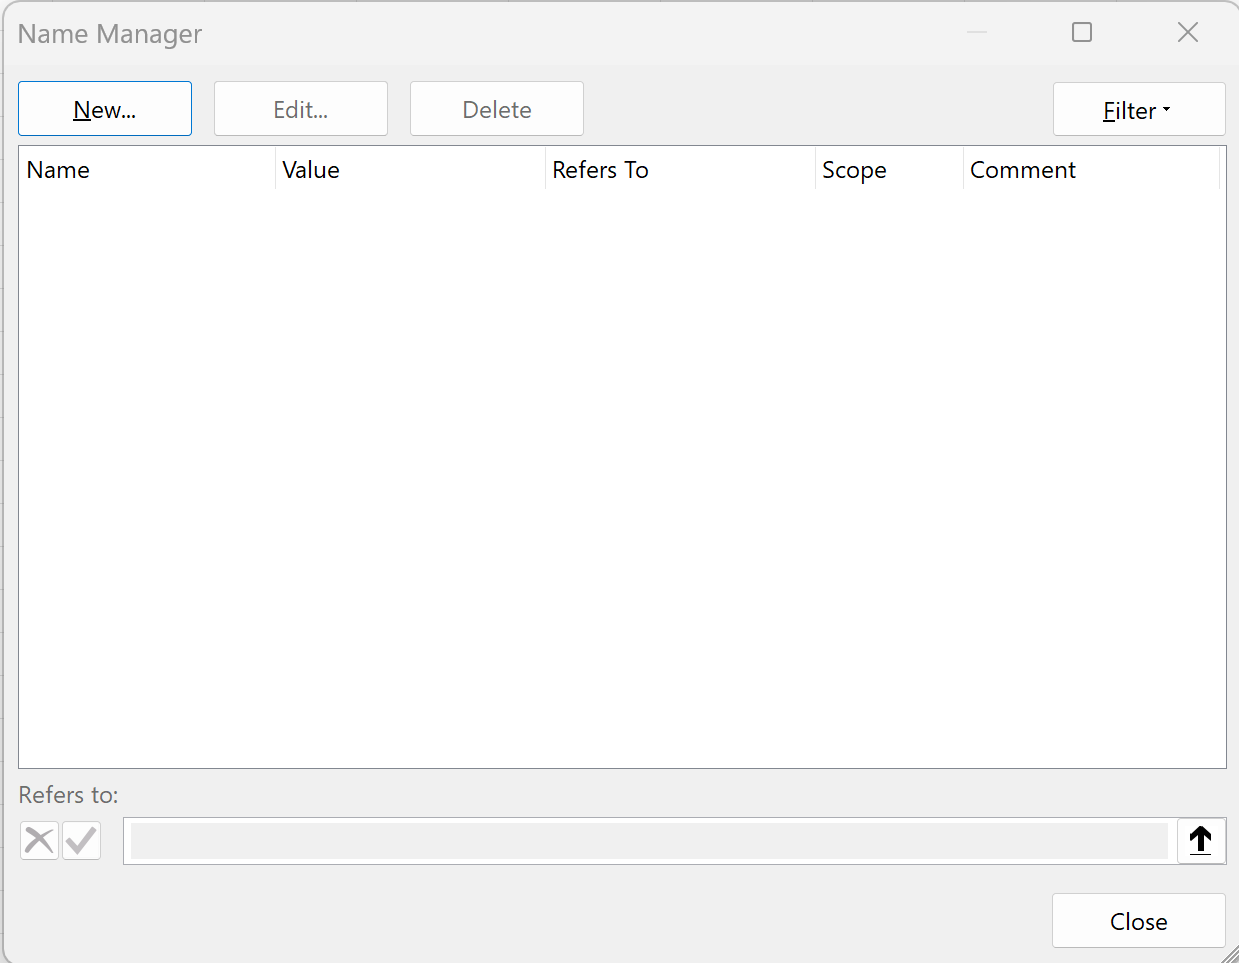Image resolution: width=1239 pixels, height=963 pixels.
Task: Minimize the Name Manager window
Action: point(977,33)
